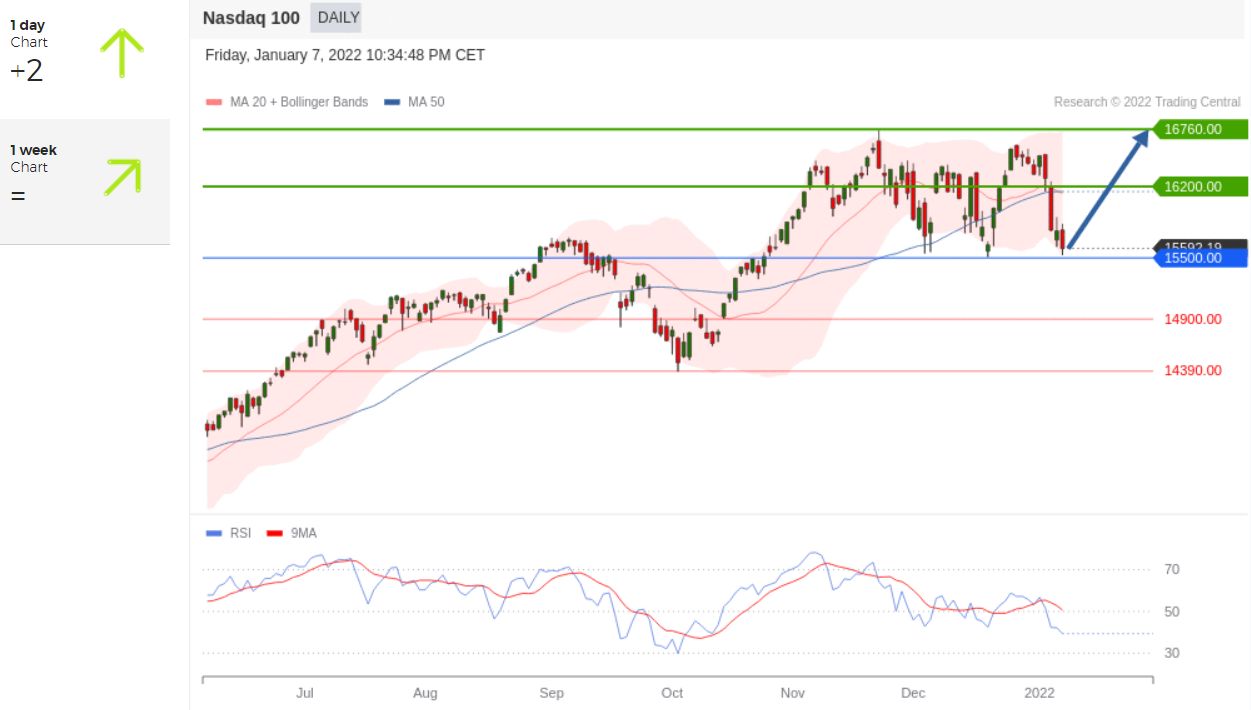This screenshot has height=710, width=1251.
Task: Click the 14900.00 support price label
Action: tap(1193, 319)
